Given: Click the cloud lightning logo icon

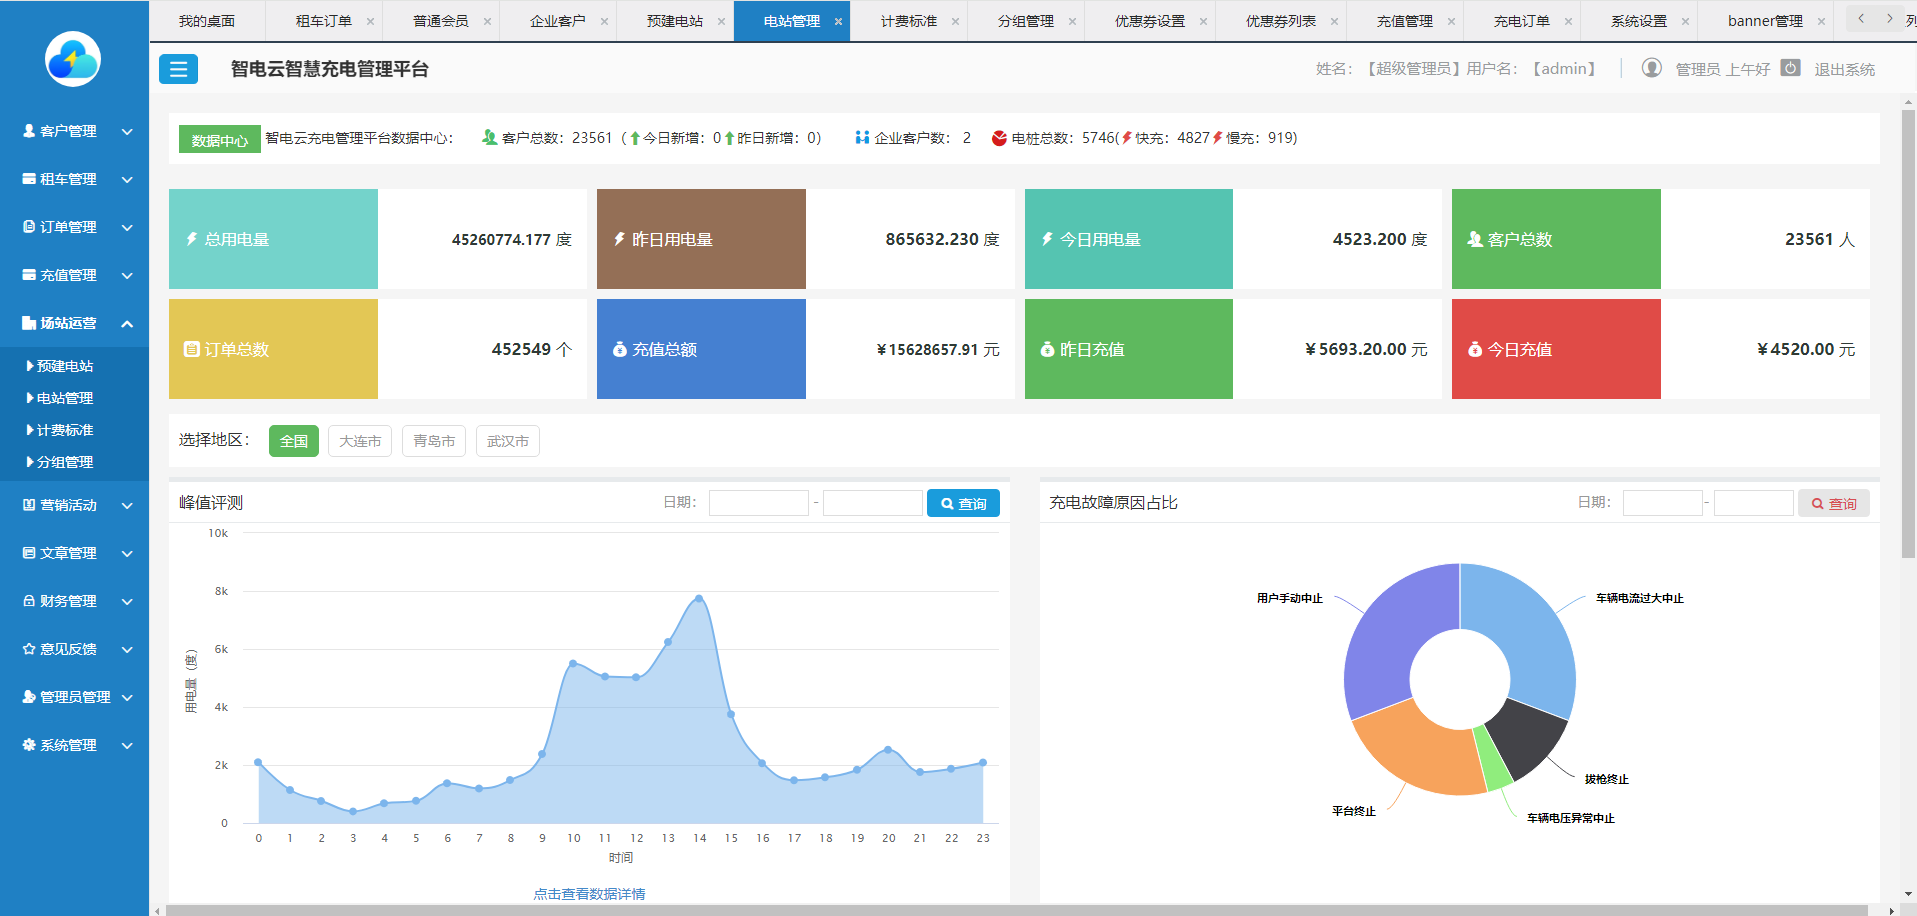Looking at the screenshot, I should click(x=73, y=60).
